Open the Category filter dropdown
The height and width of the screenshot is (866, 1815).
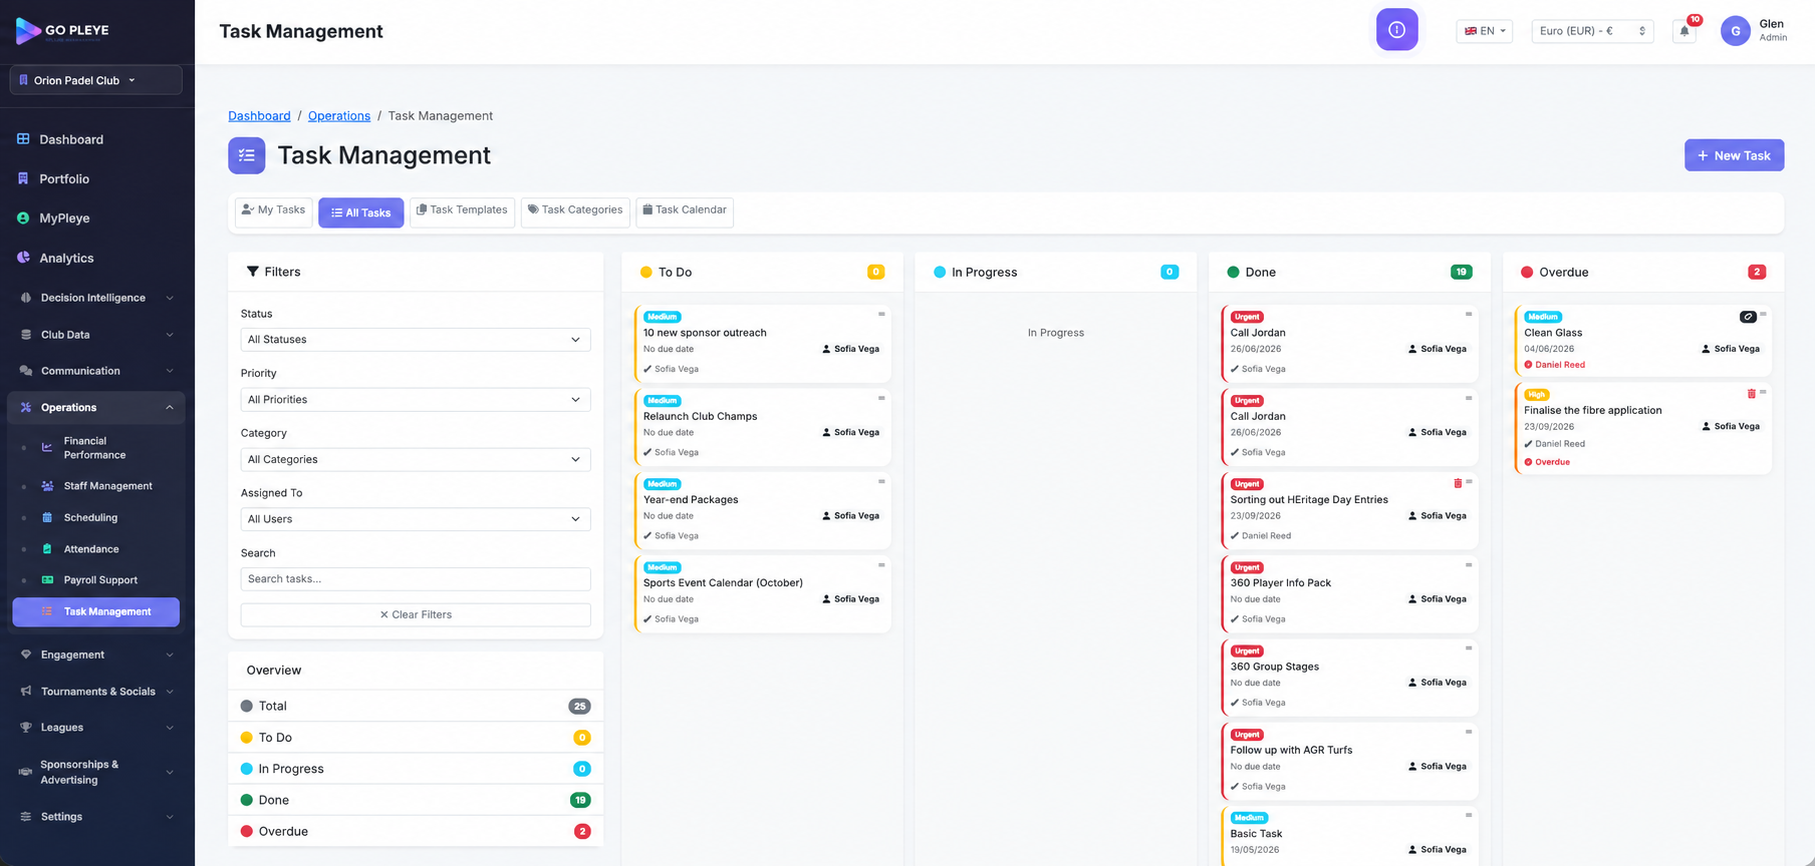(415, 460)
